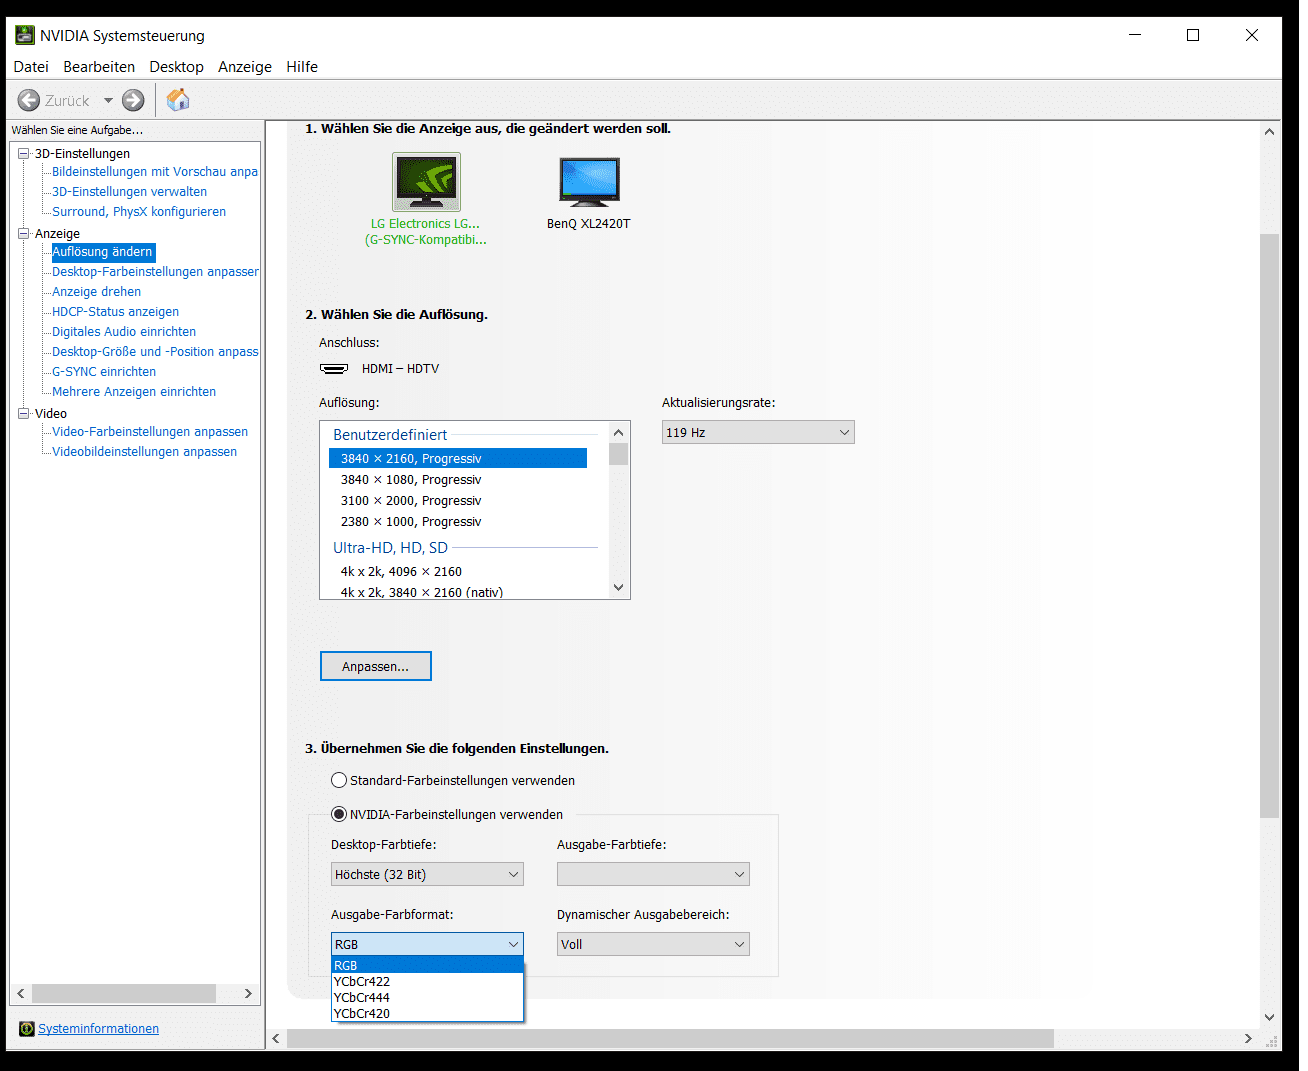Open the Anzeige menu
Image resolution: width=1308 pixels, height=1071 pixels.
coord(245,67)
